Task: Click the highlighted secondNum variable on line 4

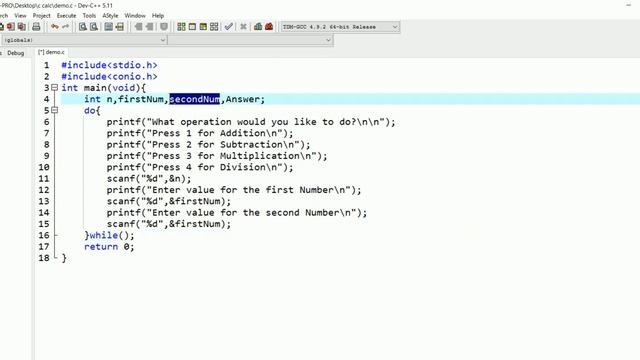Action: [194, 99]
